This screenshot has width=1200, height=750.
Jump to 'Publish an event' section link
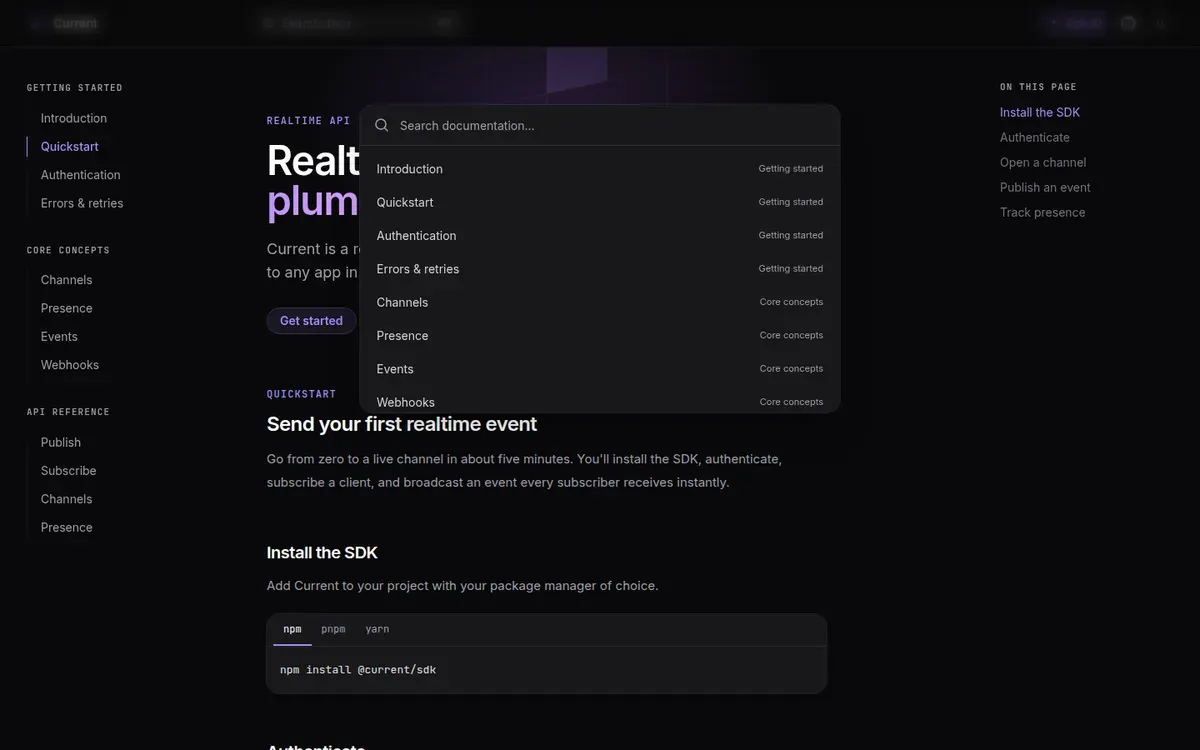click(1045, 188)
